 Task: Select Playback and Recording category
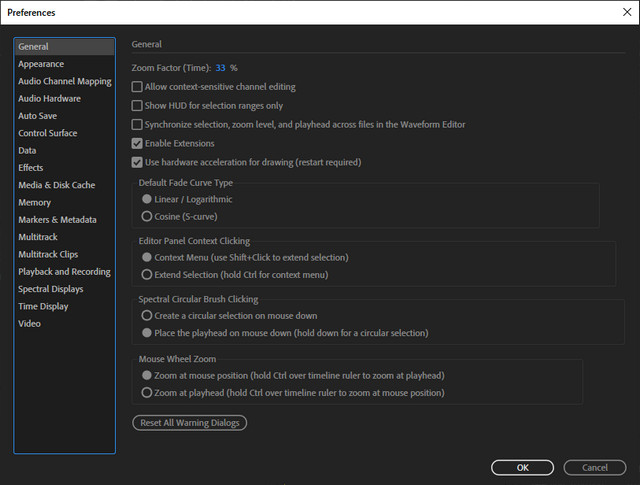pos(64,272)
